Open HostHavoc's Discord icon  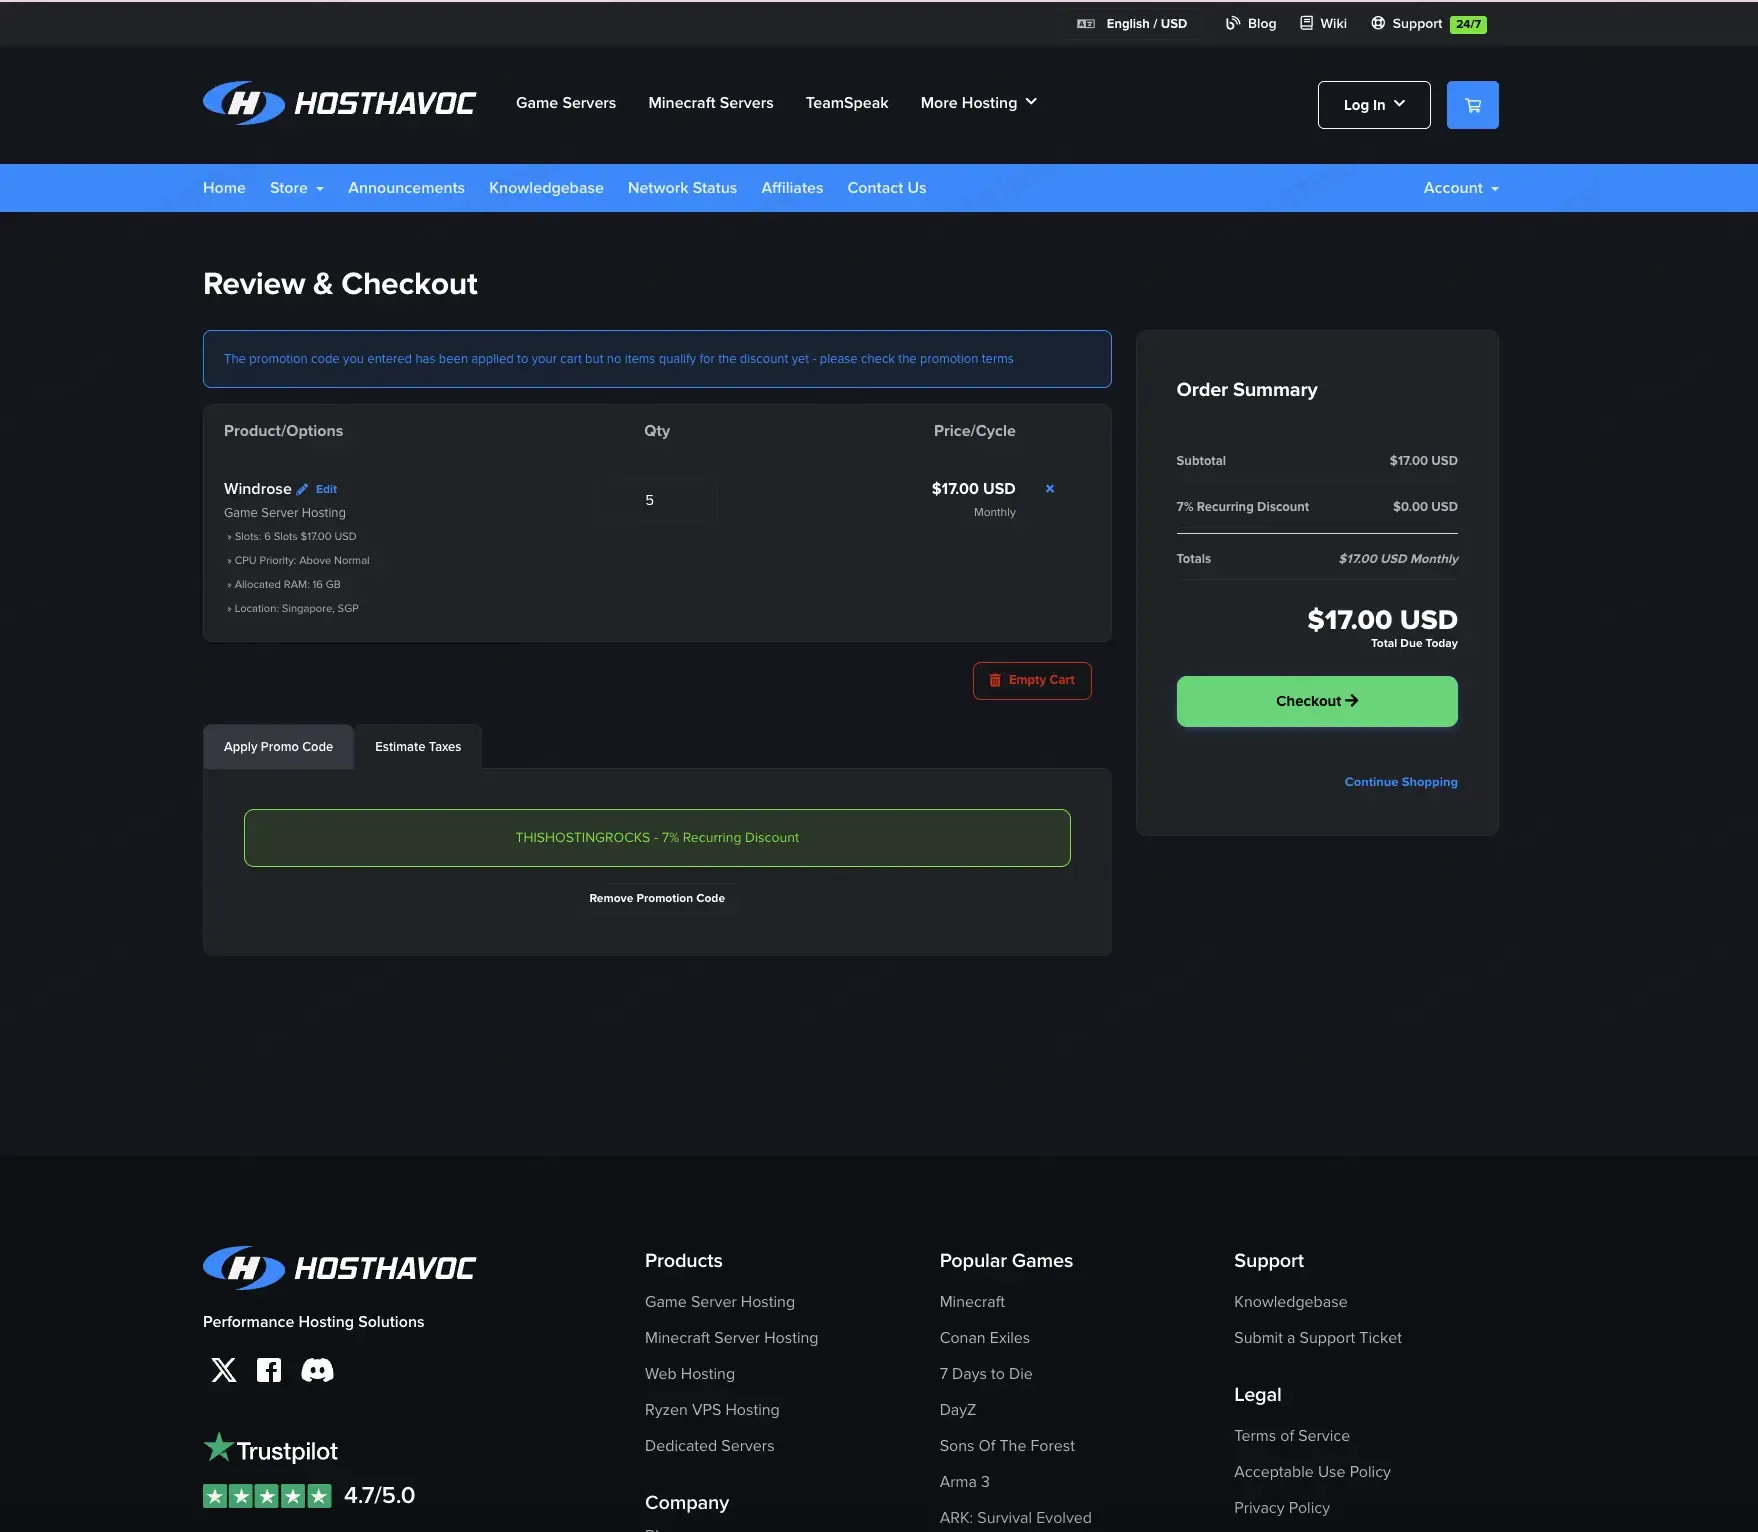(317, 1370)
